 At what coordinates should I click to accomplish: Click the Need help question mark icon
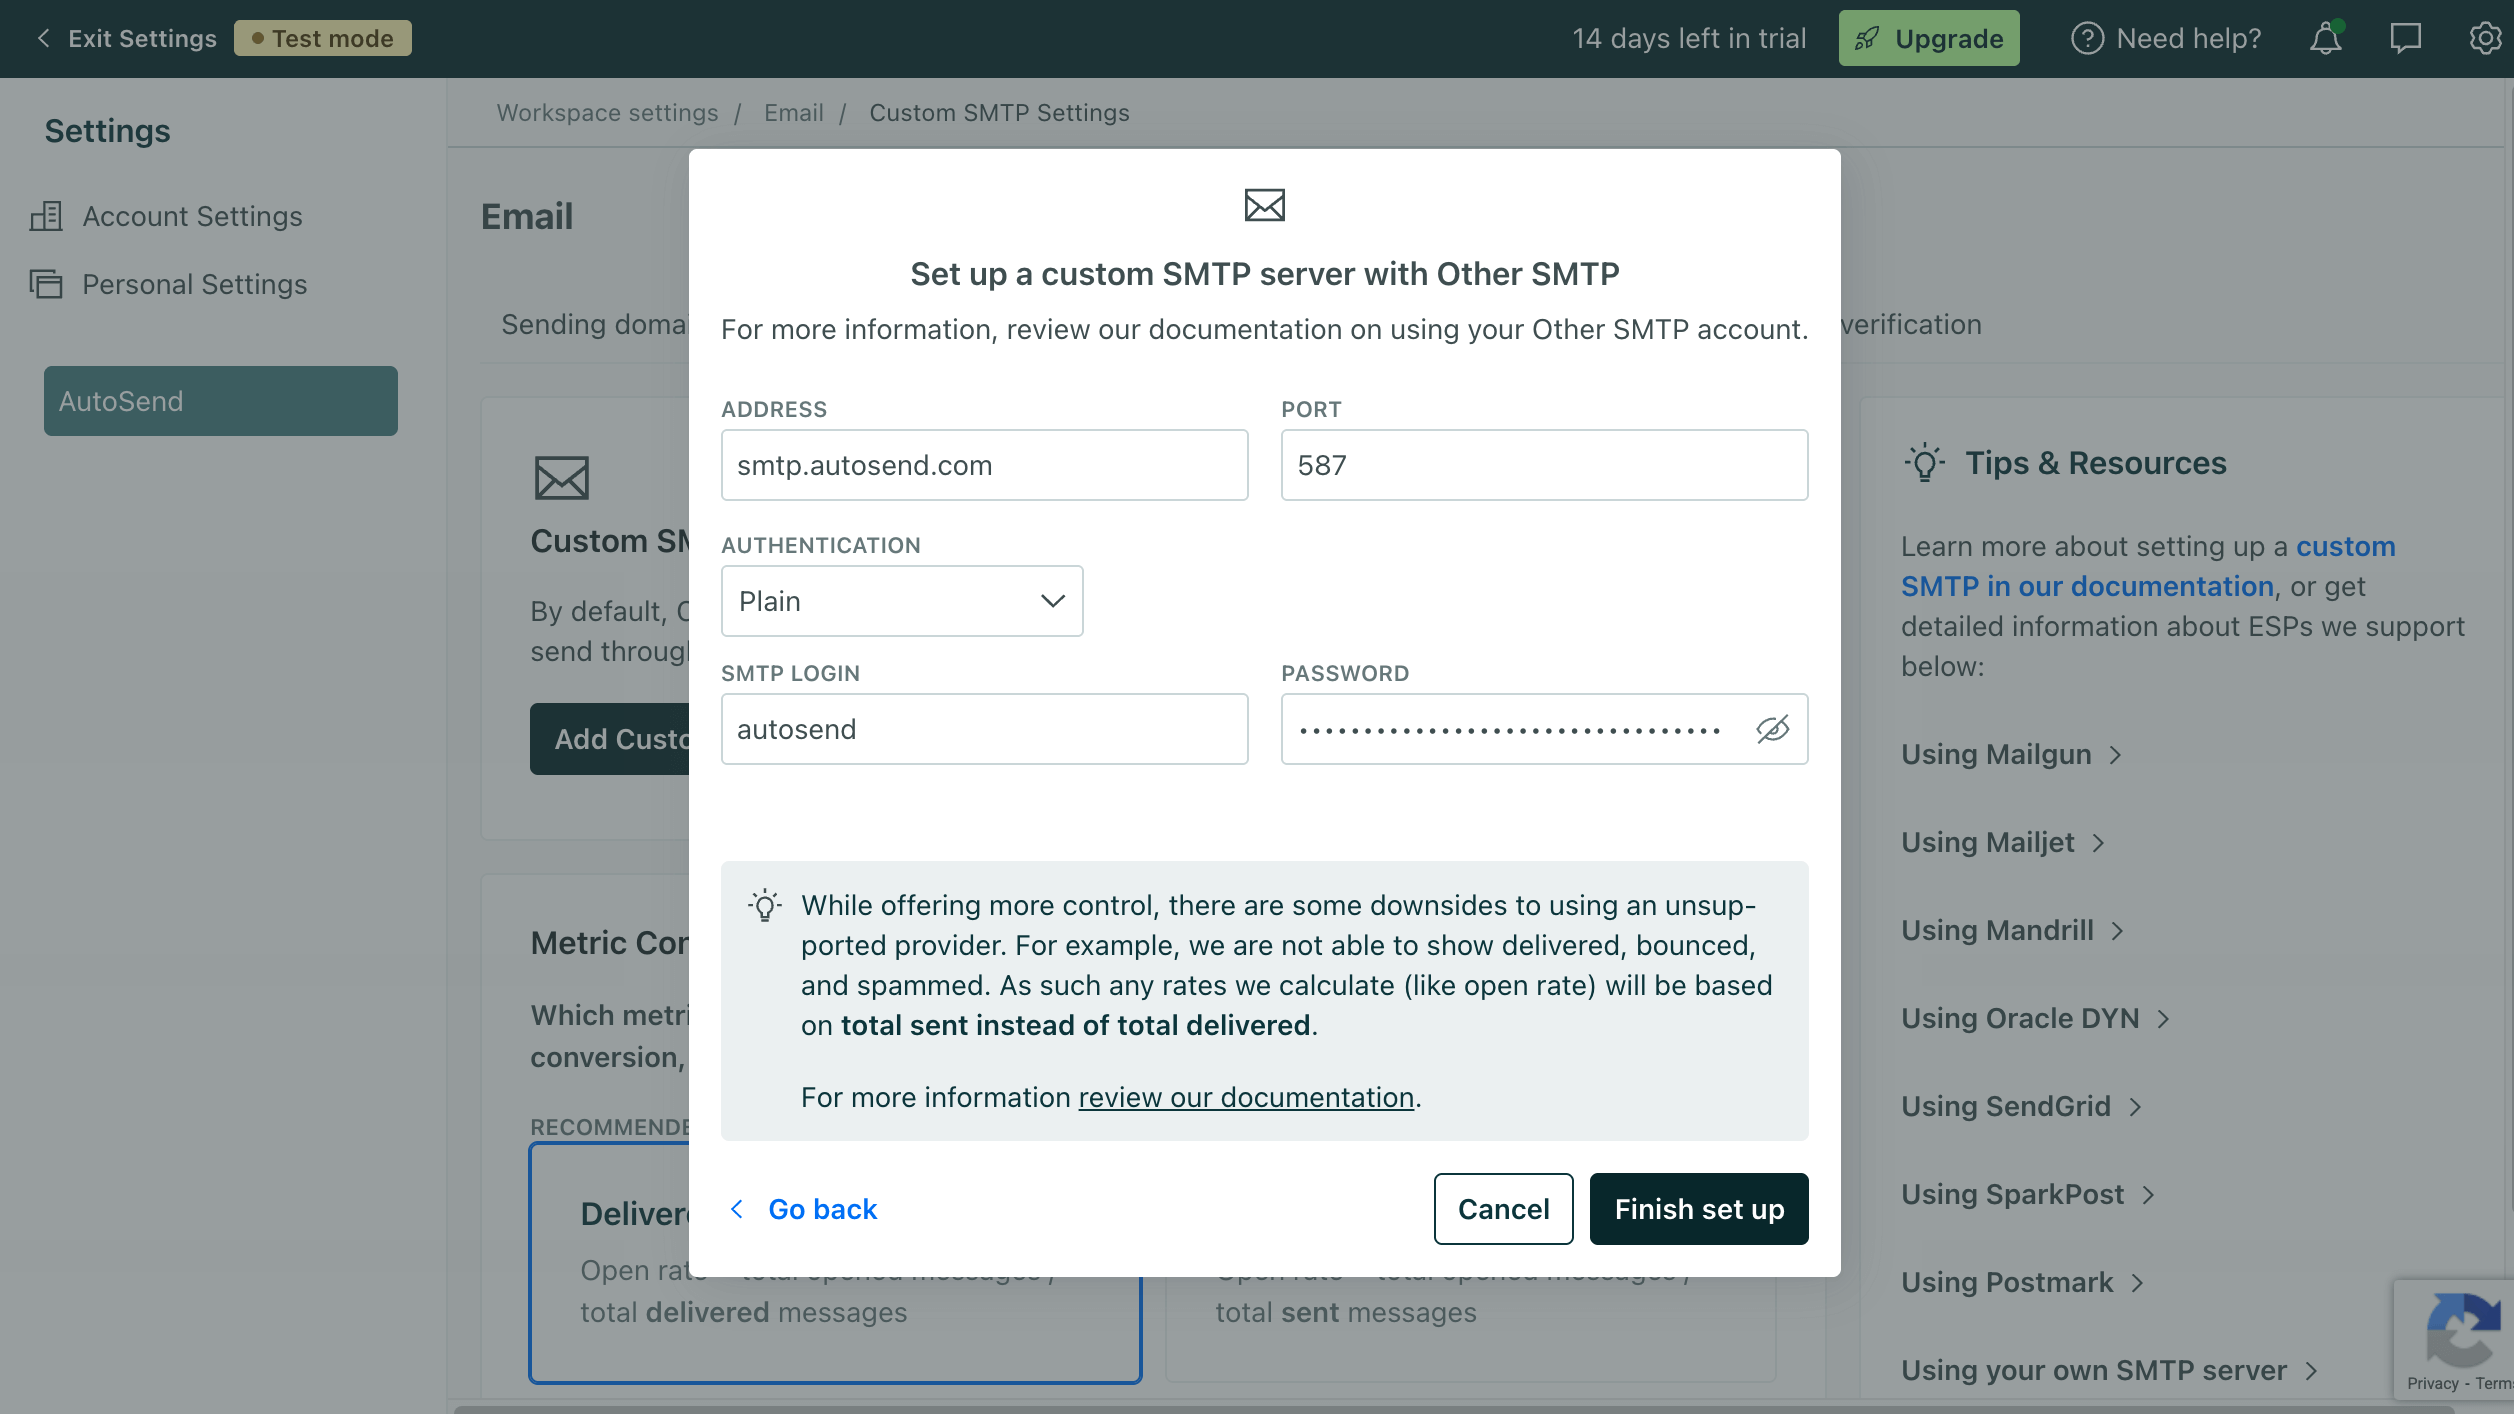pos(2087,39)
